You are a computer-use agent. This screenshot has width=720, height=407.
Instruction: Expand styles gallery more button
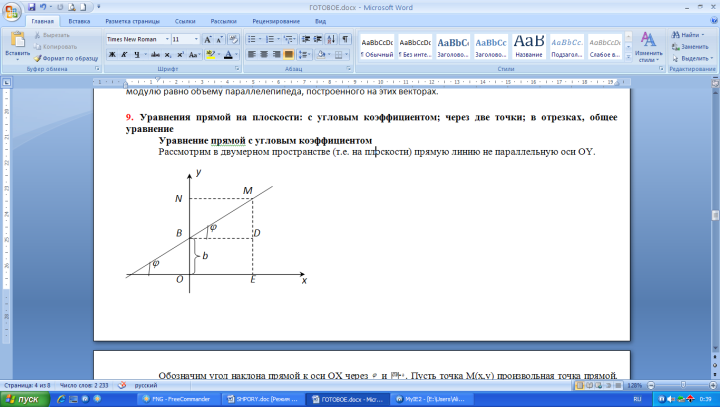click(x=629, y=57)
